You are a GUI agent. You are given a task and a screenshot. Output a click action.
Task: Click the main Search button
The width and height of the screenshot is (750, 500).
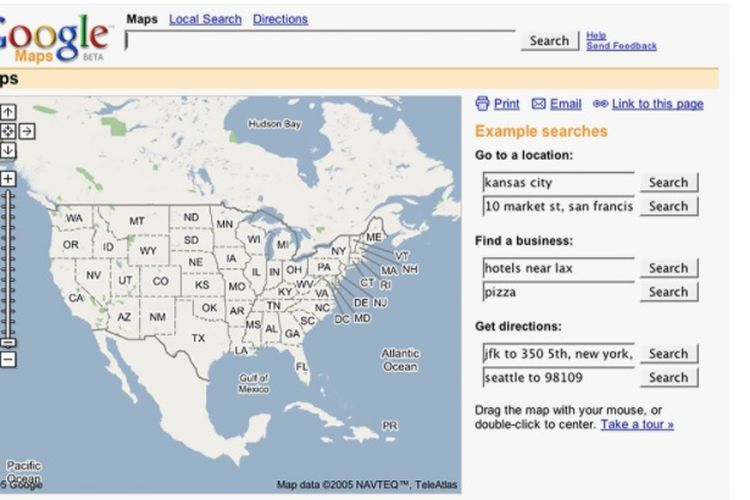[x=549, y=41]
